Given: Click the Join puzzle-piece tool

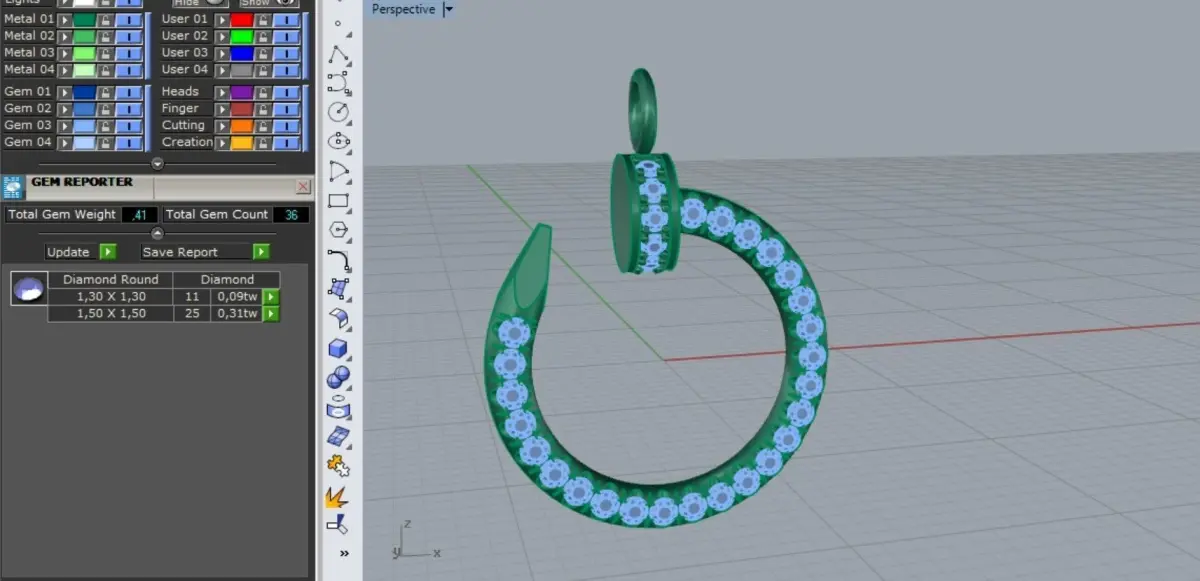Looking at the screenshot, I should click(x=338, y=465).
